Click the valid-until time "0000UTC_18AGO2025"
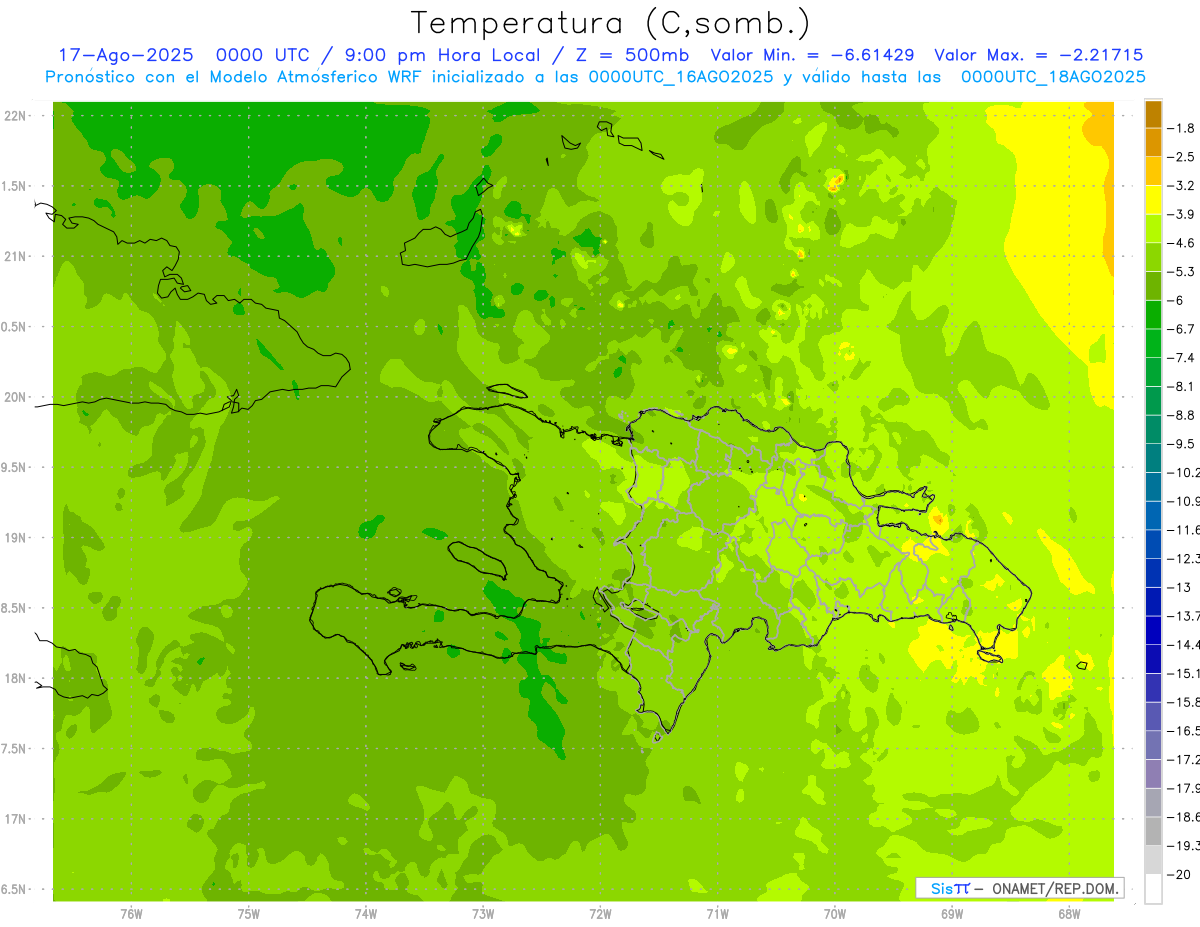Image resolution: width=1200 pixels, height=927 pixels. 1053,77
